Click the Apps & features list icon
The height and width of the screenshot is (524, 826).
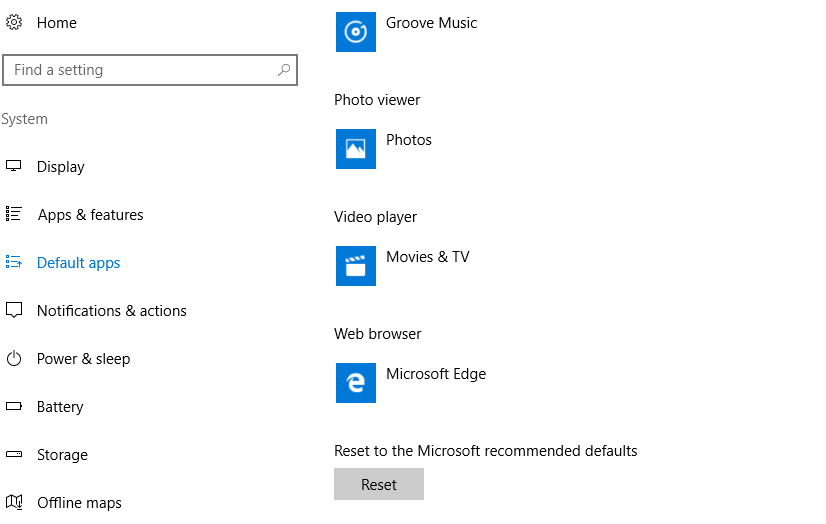point(14,214)
